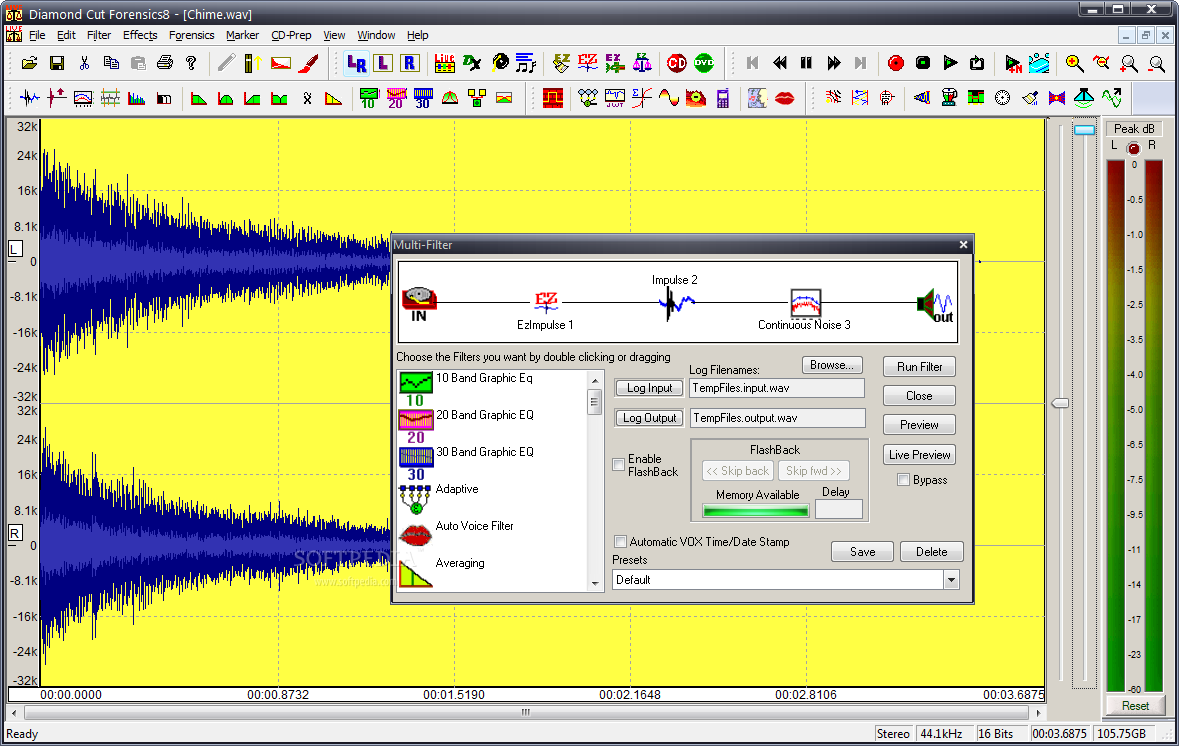Click the red Peak dB indicator light

(1133, 148)
